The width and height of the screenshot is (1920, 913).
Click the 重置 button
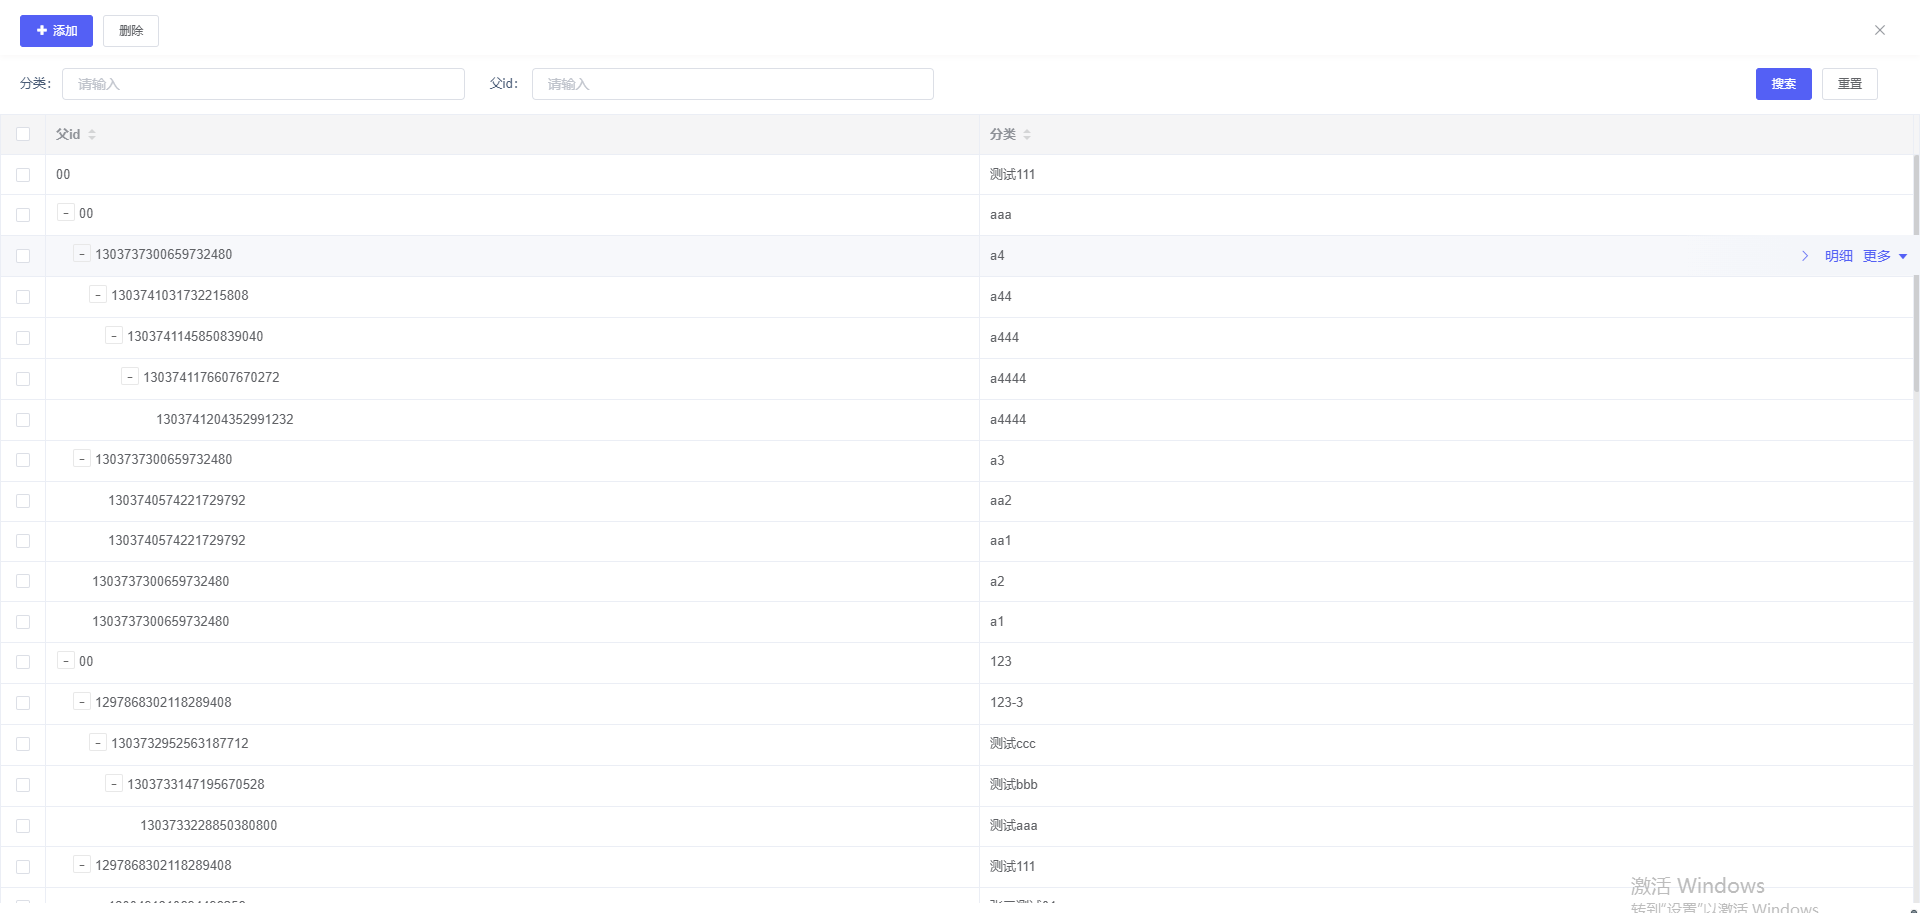tap(1849, 84)
